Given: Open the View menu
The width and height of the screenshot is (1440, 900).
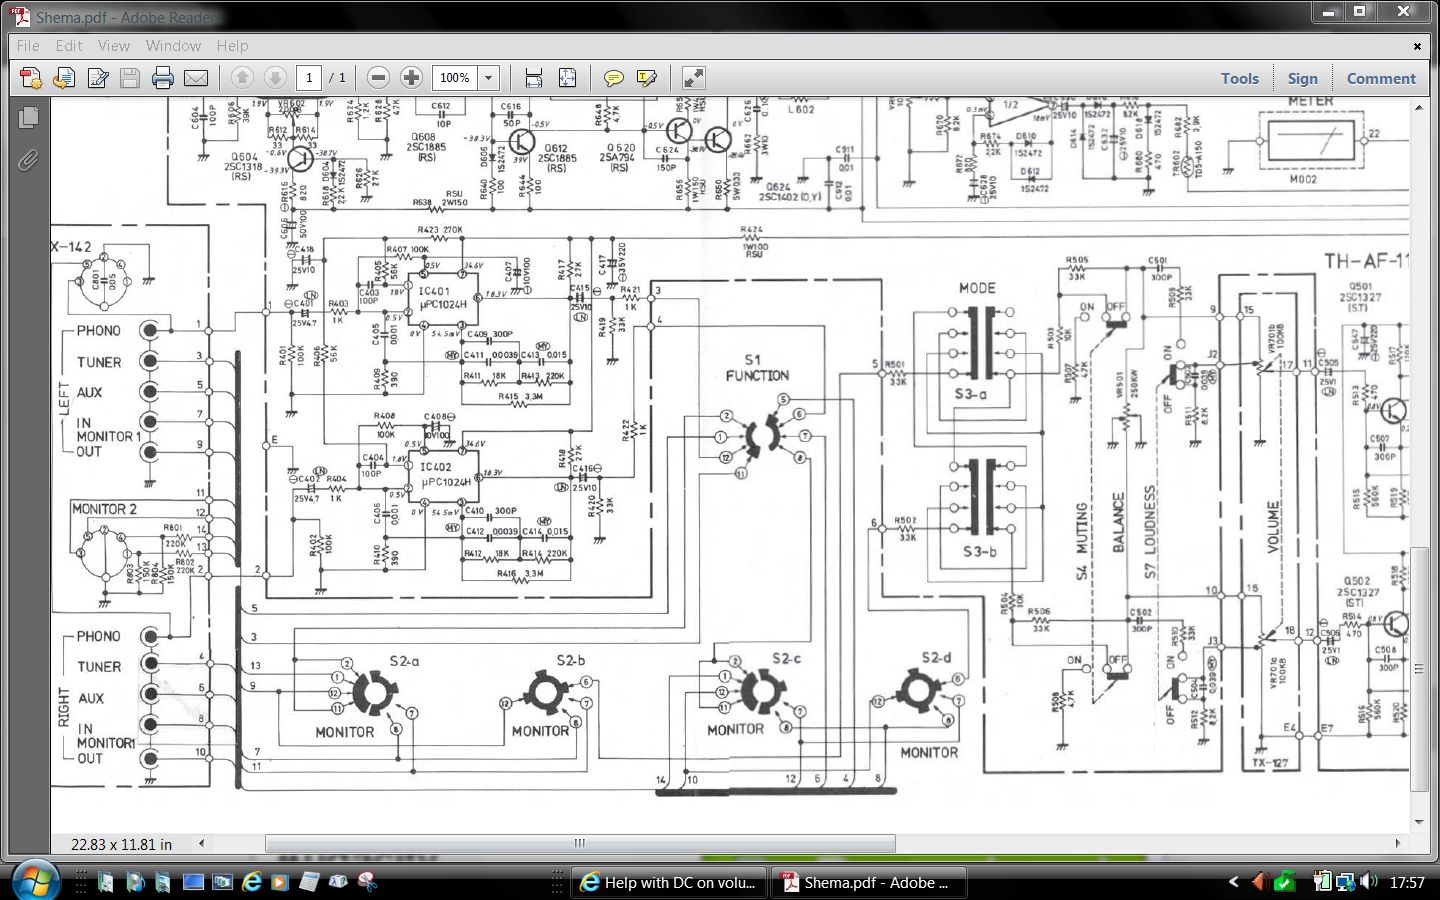Looking at the screenshot, I should click(114, 46).
